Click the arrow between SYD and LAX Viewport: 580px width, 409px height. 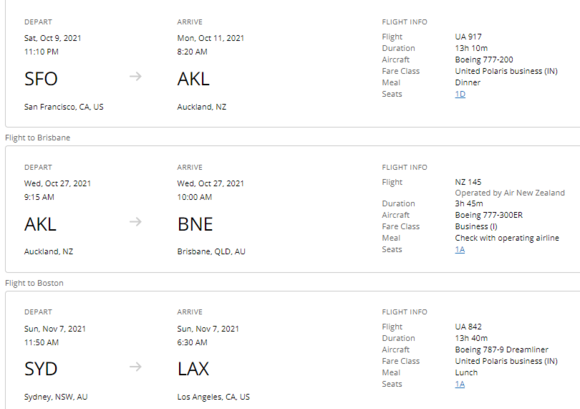click(x=135, y=367)
